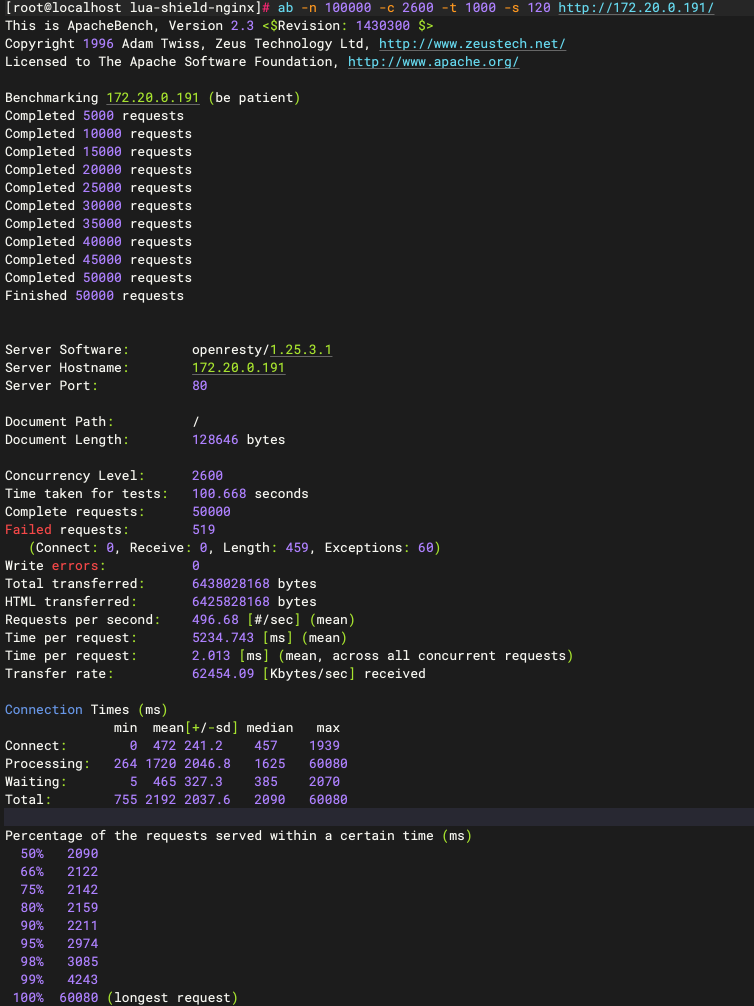
Task: Click the www.apache.org link
Action: pyautogui.click(x=433, y=62)
